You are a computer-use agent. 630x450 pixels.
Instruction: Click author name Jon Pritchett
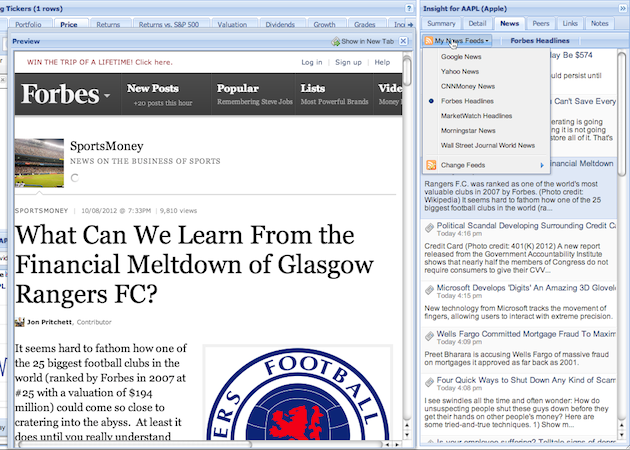pyautogui.click(x=49, y=322)
